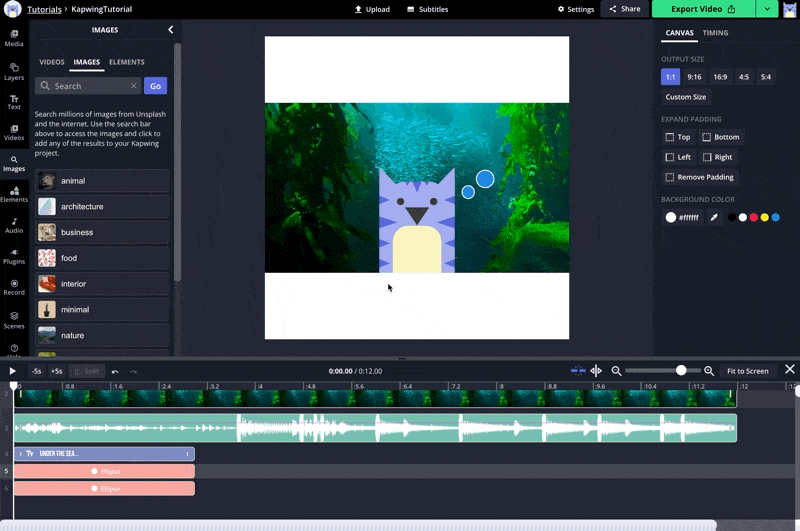Pick the eyedropper color tool
The height and width of the screenshot is (531, 800).
point(714,217)
